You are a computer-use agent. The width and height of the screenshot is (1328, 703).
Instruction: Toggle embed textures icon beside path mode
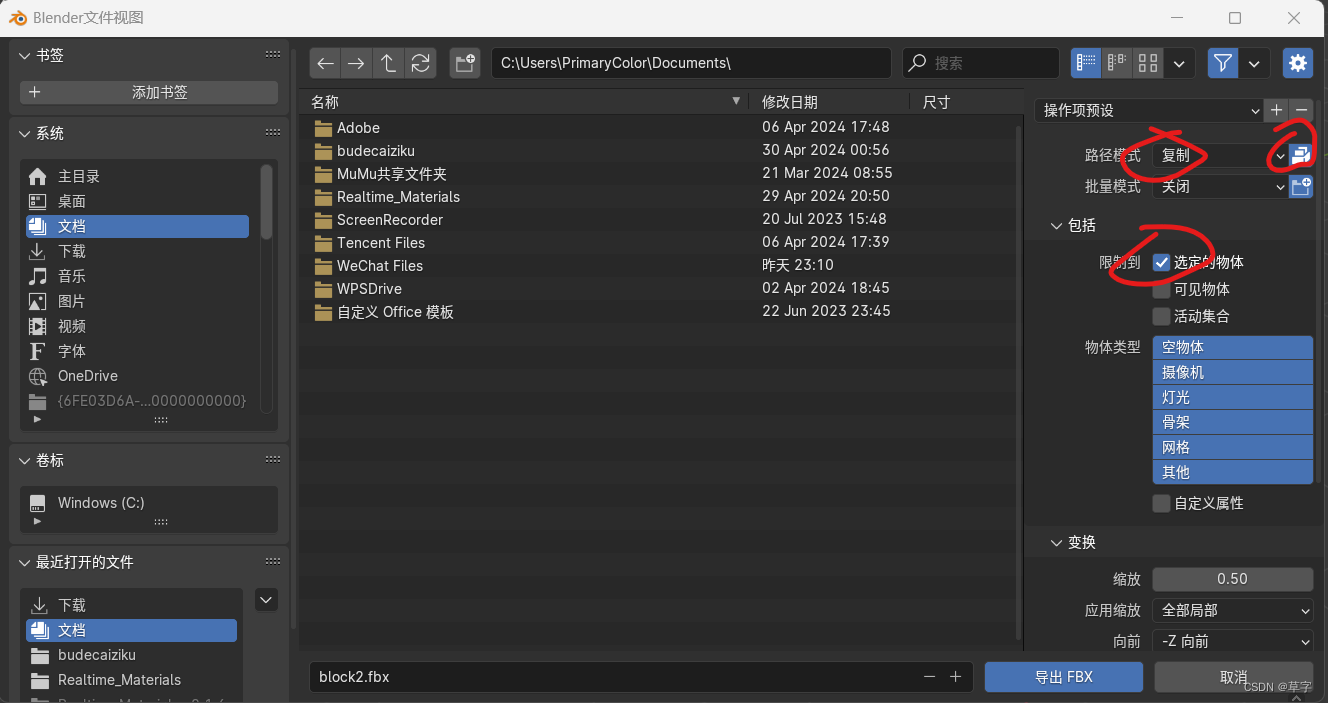(1301, 155)
